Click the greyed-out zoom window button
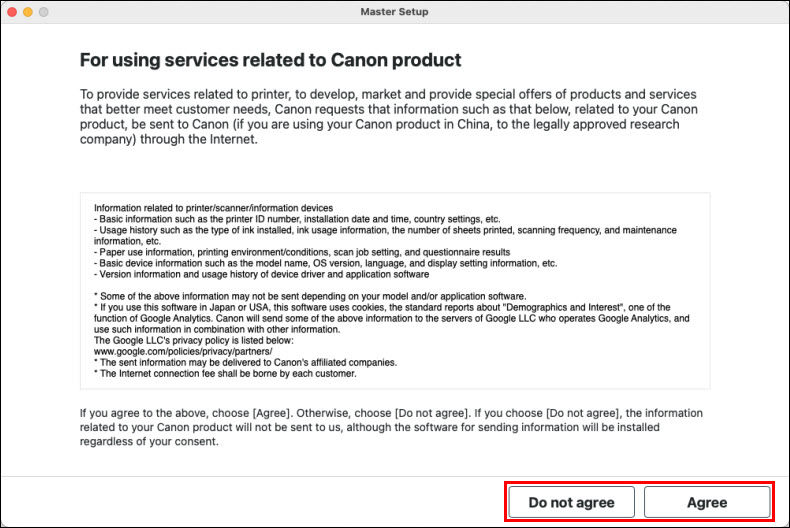This screenshot has height=528, width=790. pos(44,12)
